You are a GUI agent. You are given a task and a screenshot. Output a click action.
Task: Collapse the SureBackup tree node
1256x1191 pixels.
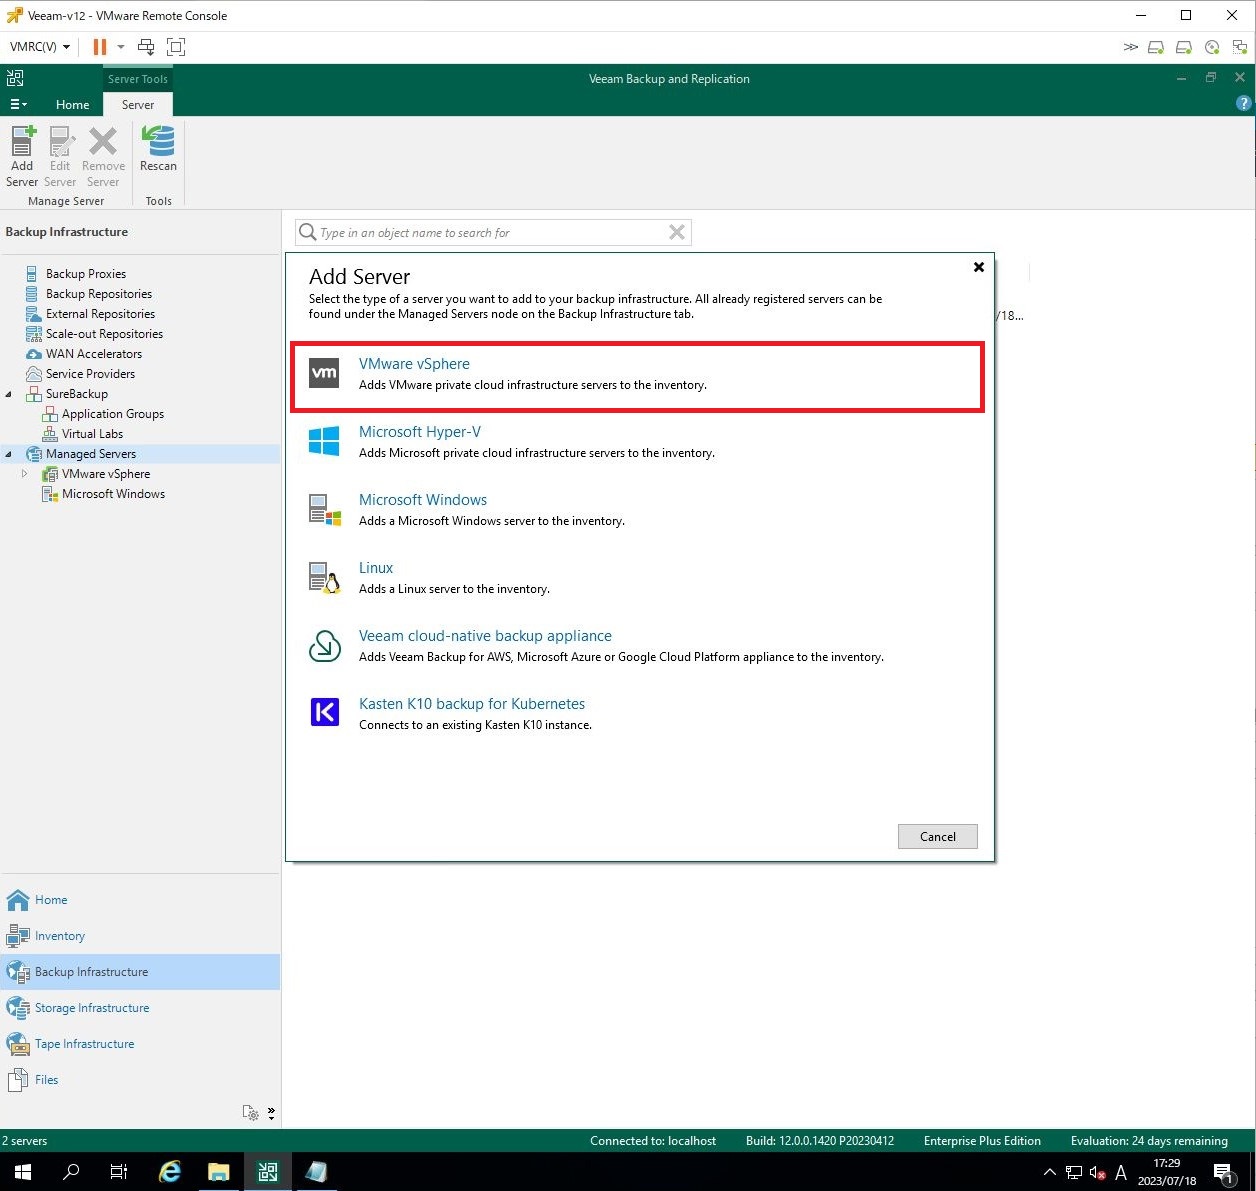point(9,394)
